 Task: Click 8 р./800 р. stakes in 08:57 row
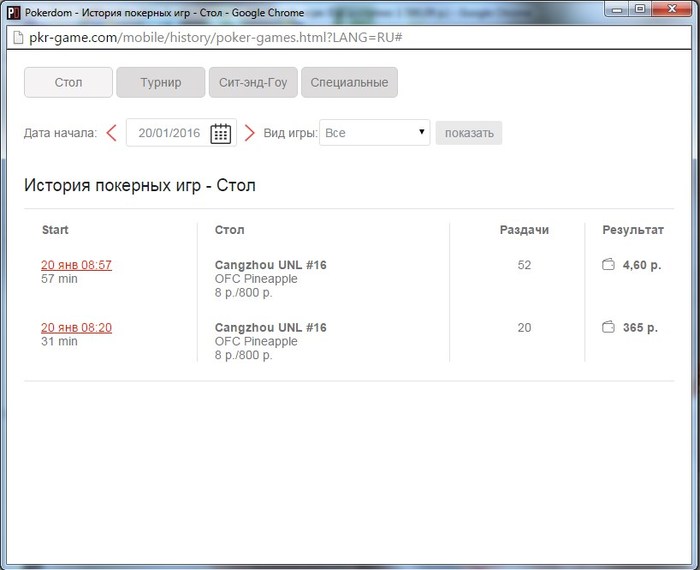(243, 292)
